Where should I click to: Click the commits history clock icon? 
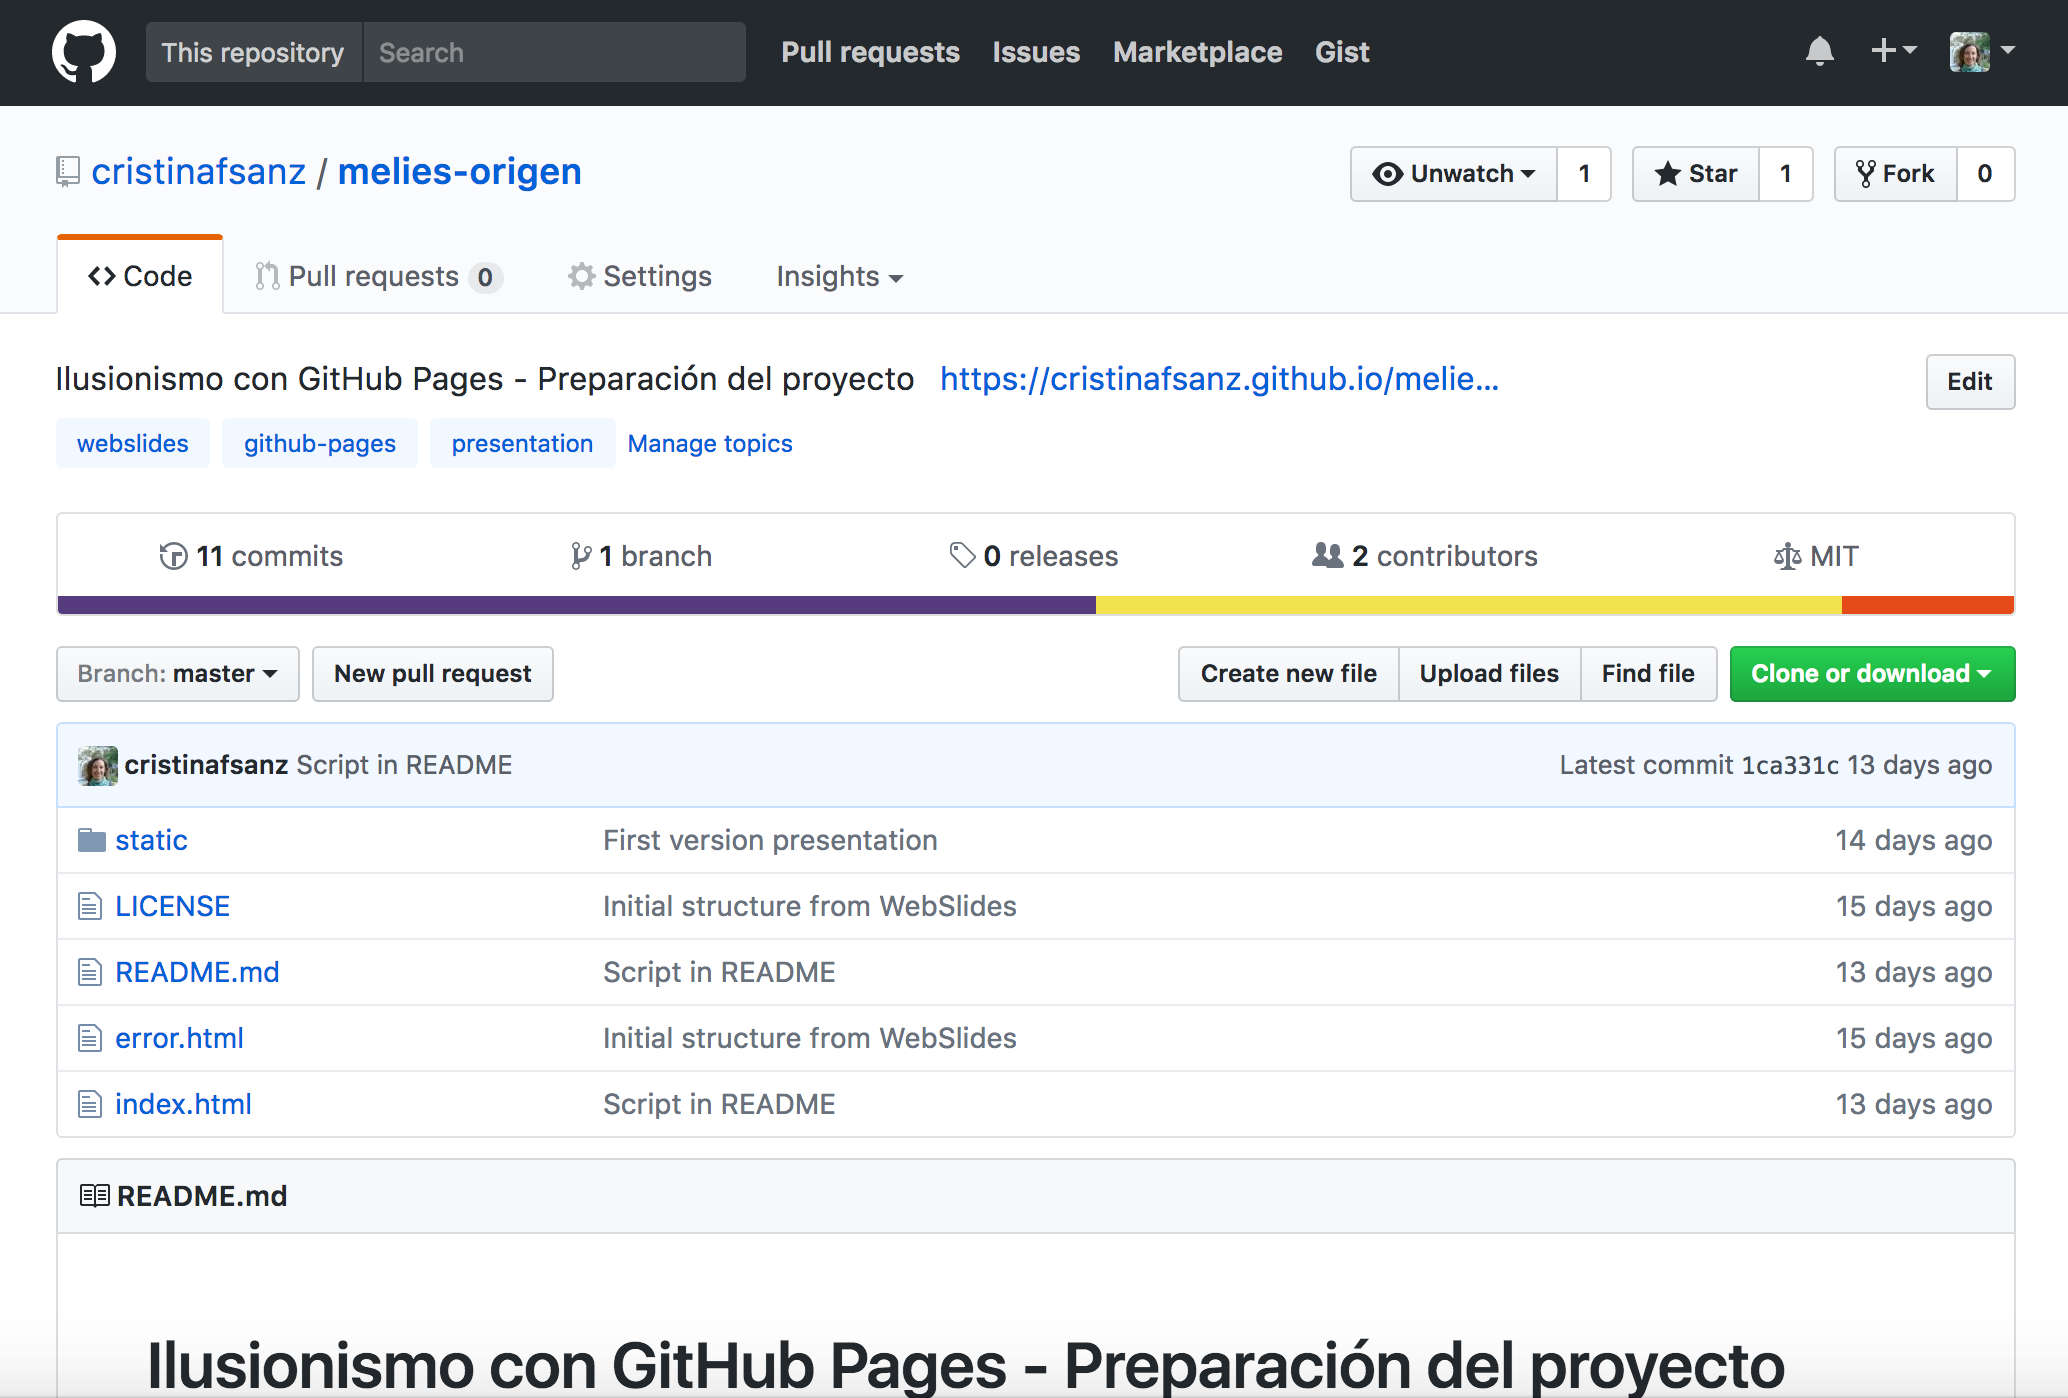[x=173, y=556]
